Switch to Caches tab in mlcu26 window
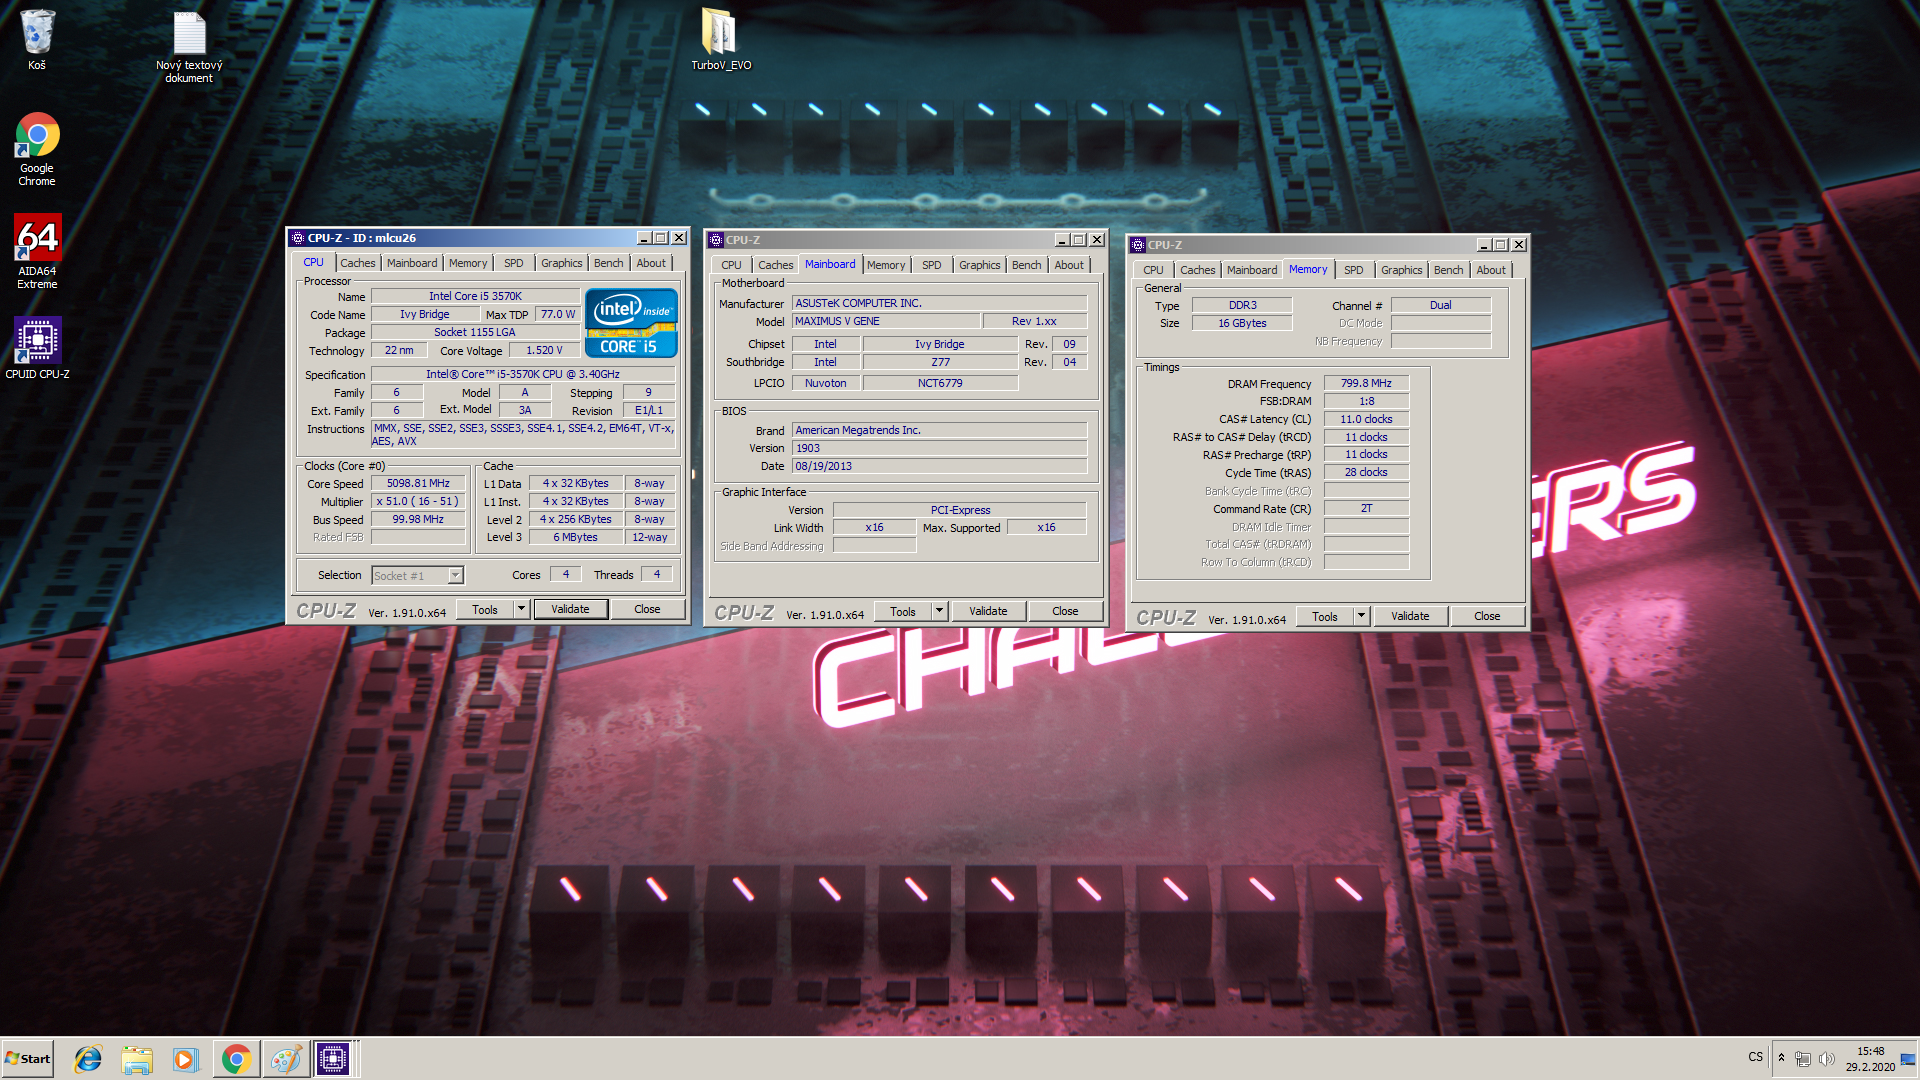 [358, 263]
